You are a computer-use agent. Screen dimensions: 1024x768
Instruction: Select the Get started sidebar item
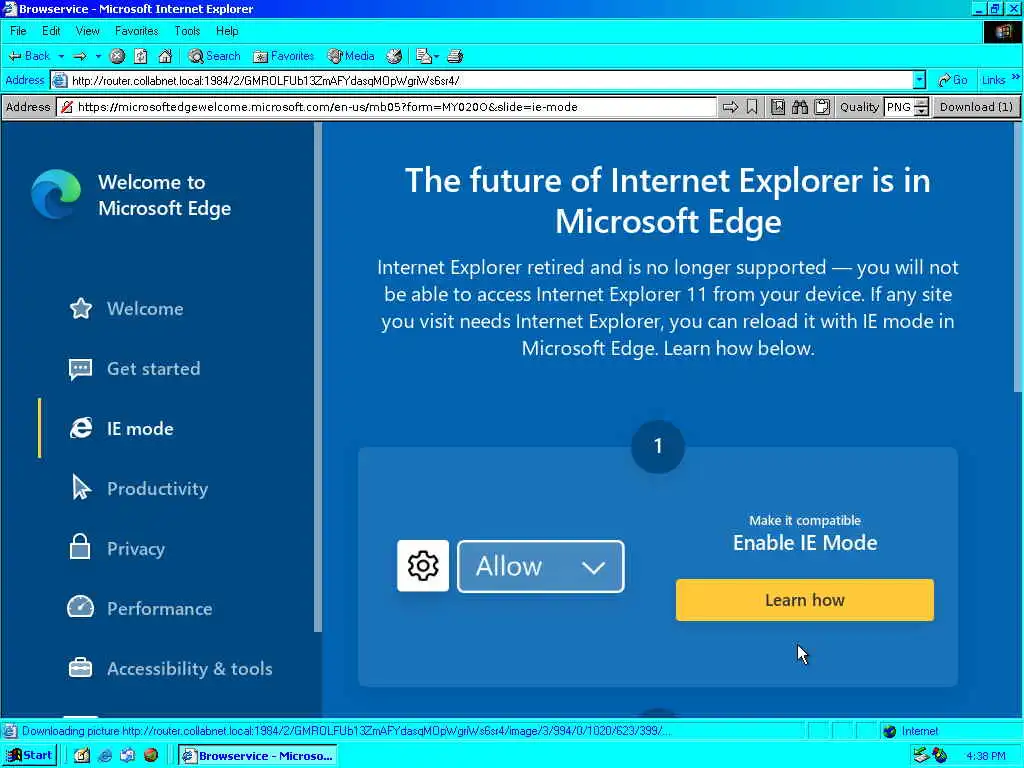coord(135,368)
